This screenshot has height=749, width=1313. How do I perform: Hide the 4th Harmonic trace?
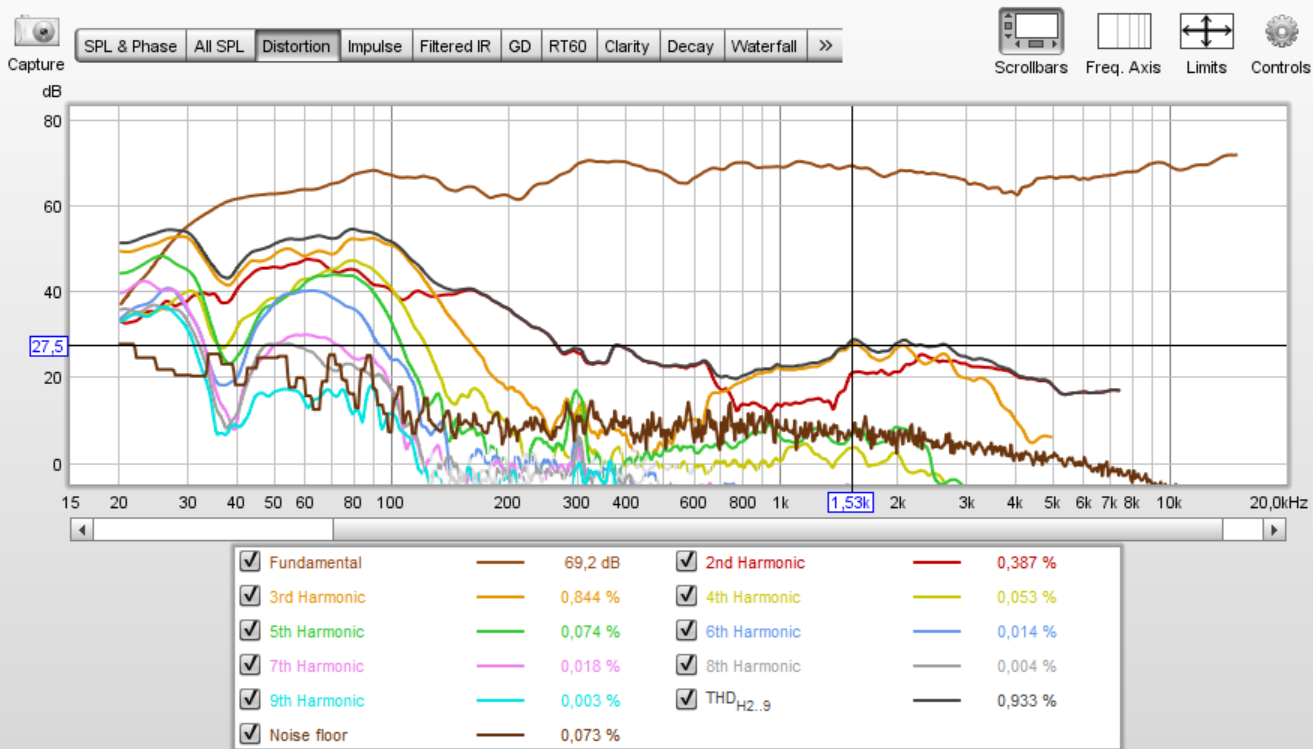coord(686,597)
